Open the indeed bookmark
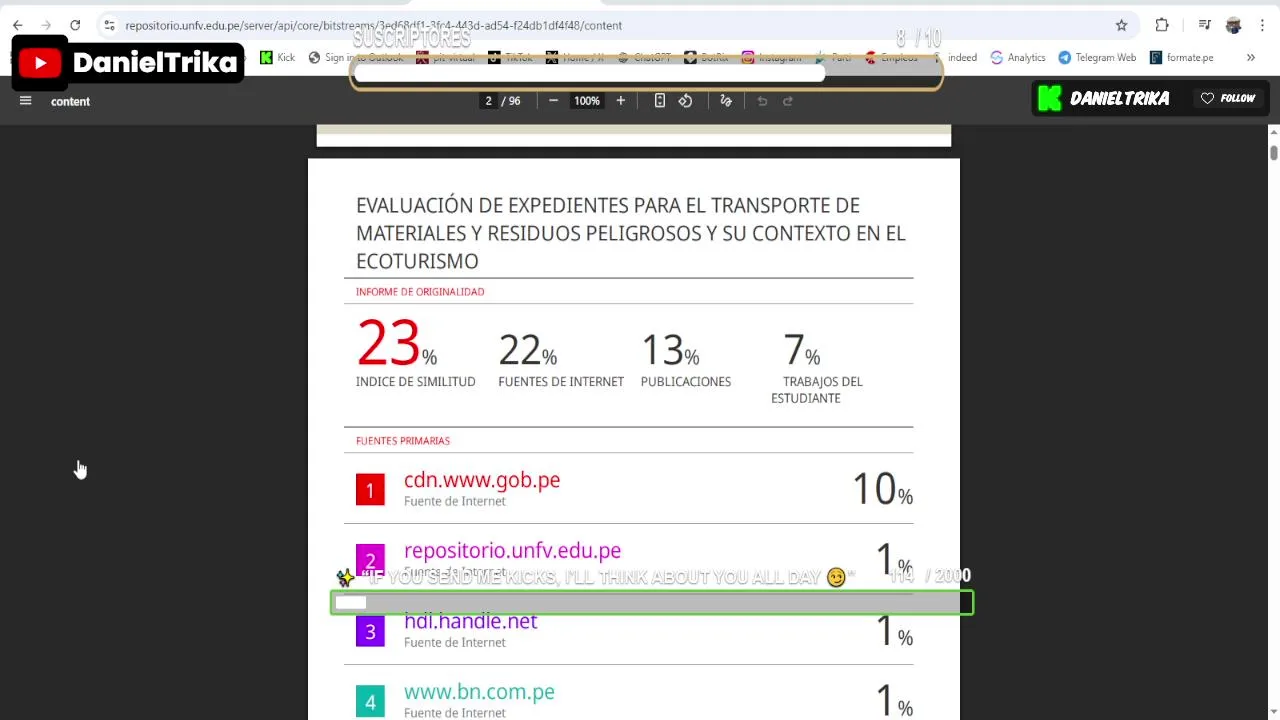This screenshot has width=1280, height=720. pos(954,57)
